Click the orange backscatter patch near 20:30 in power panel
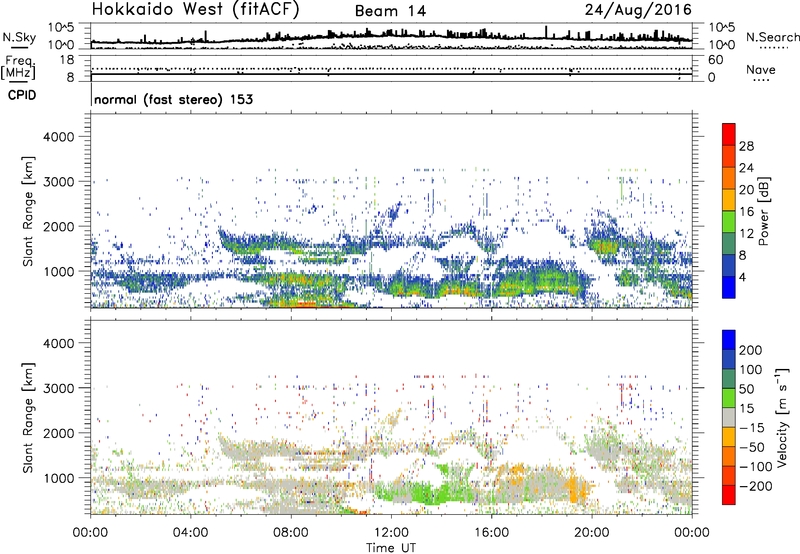Image resolution: width=800 pixels, height=554 pixels. pos(607,247)
